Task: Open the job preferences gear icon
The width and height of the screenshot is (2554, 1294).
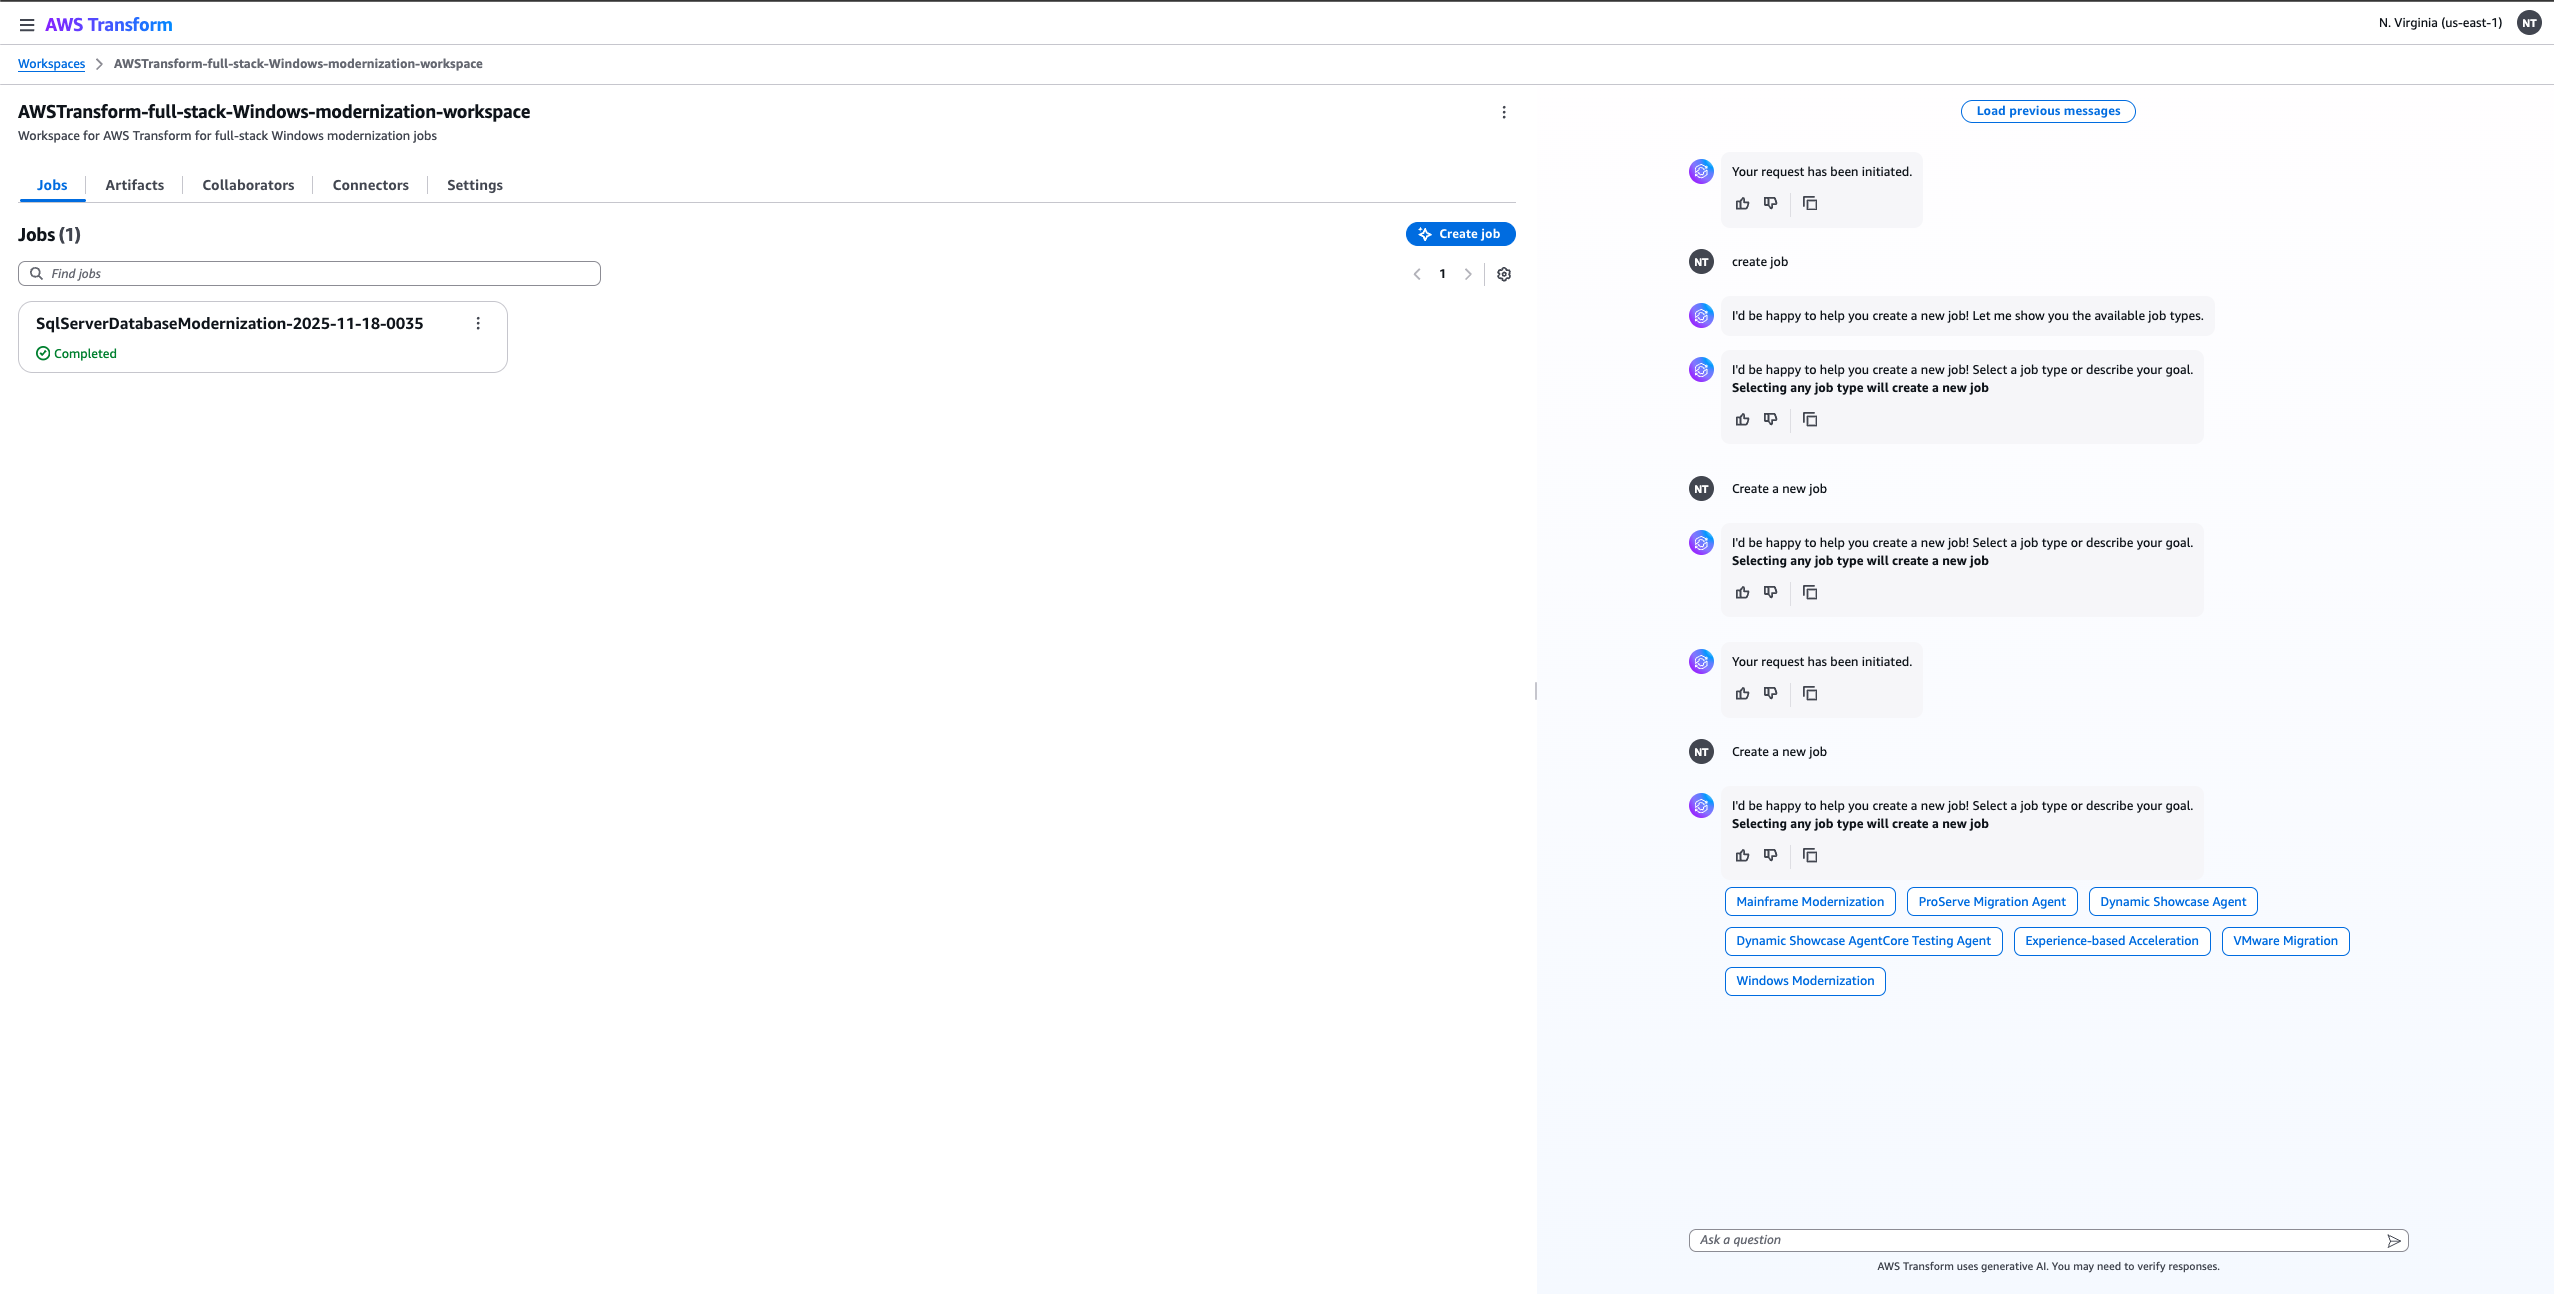Action: point(1503,274)
